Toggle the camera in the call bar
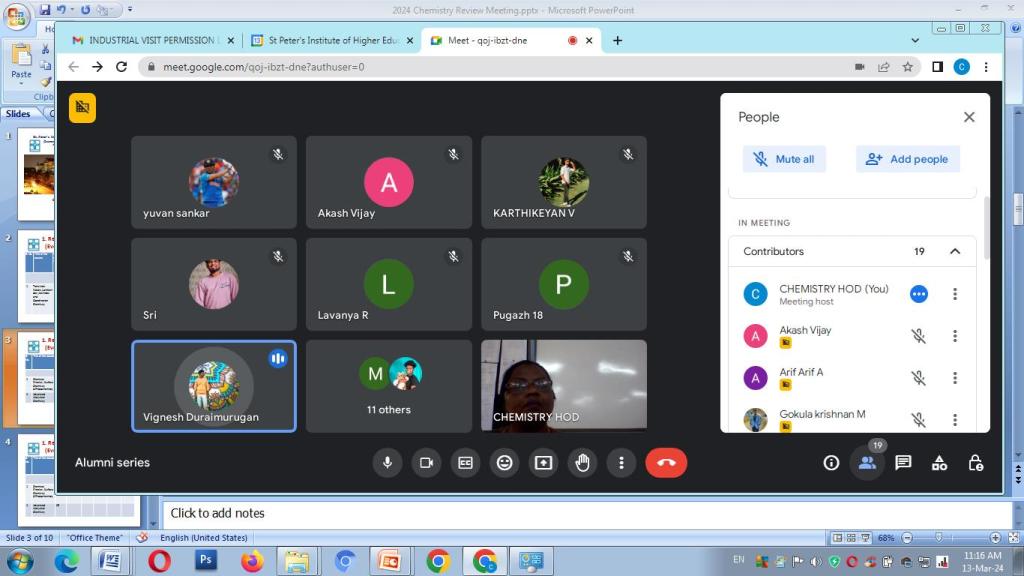This screenshot has height=576, width=1024. tap(426, 462)
